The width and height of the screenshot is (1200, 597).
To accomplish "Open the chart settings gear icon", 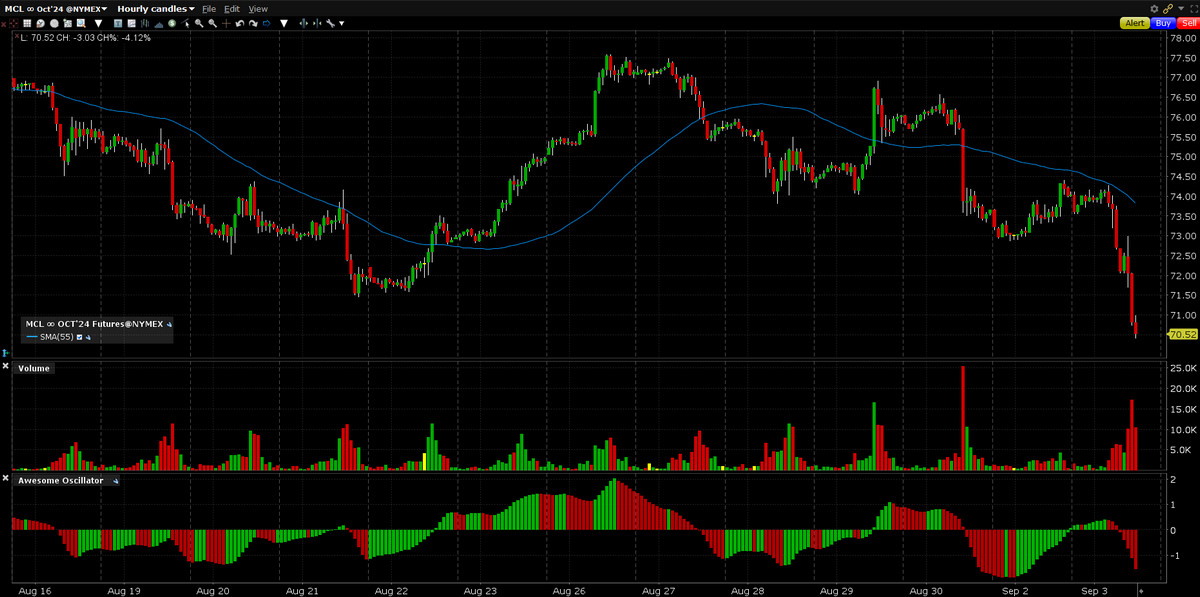I will click(x=1153, y=8).
